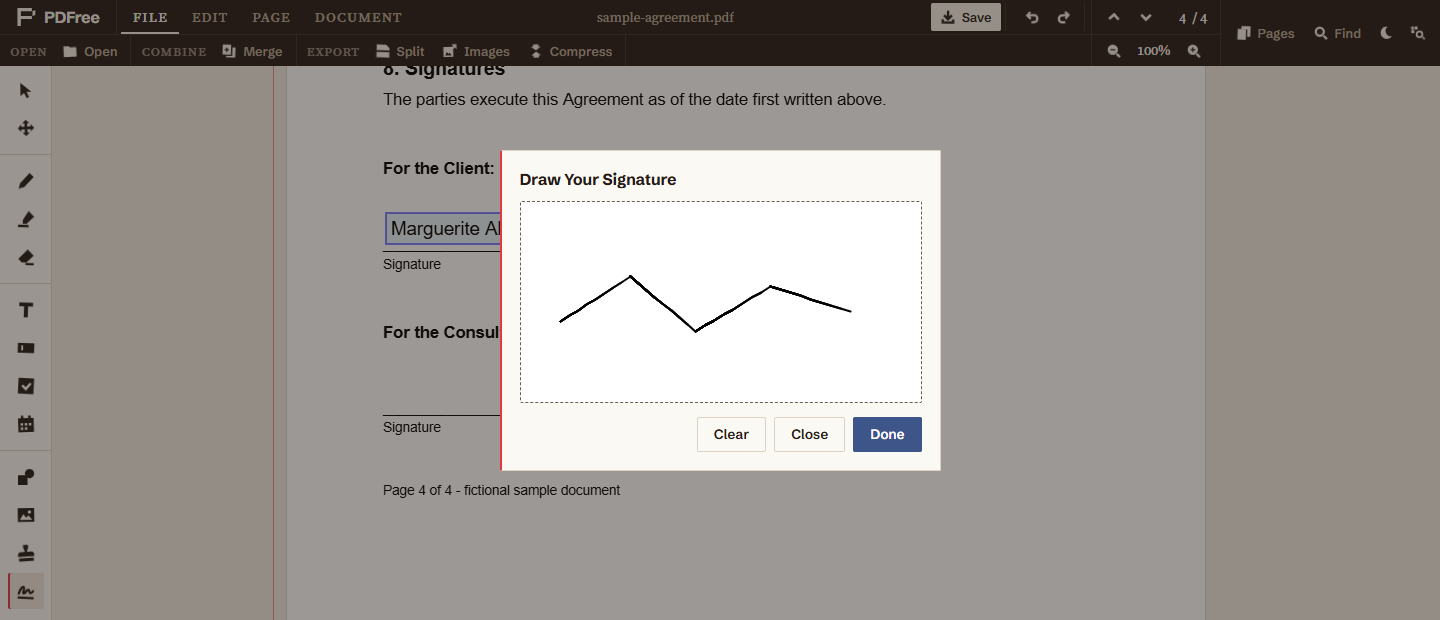Screen dimensions: 1440x620
Task: Click the 4 / 4 page indicator
Action: pos(1193,18)
